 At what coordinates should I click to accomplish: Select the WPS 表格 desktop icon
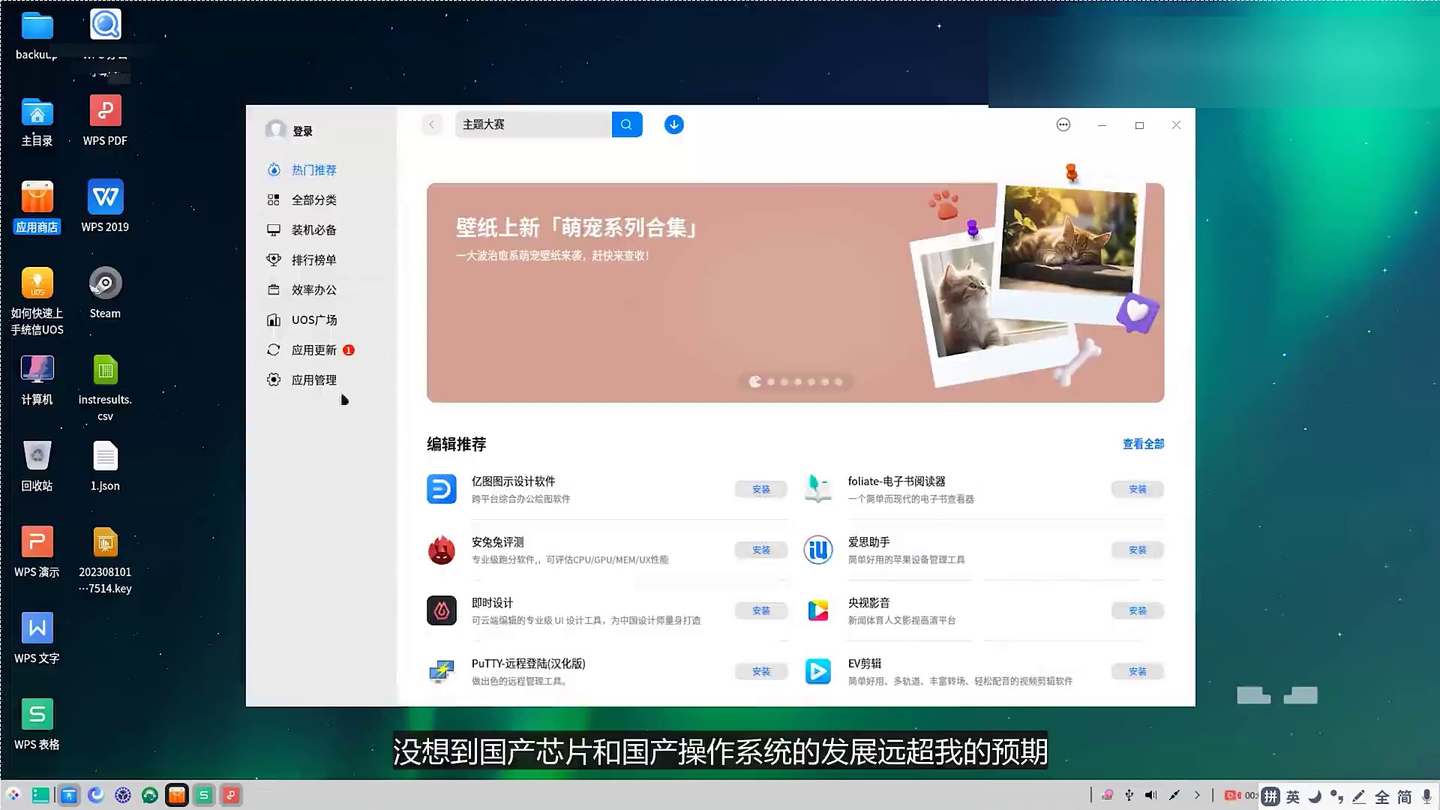click(x=37, y=714)
